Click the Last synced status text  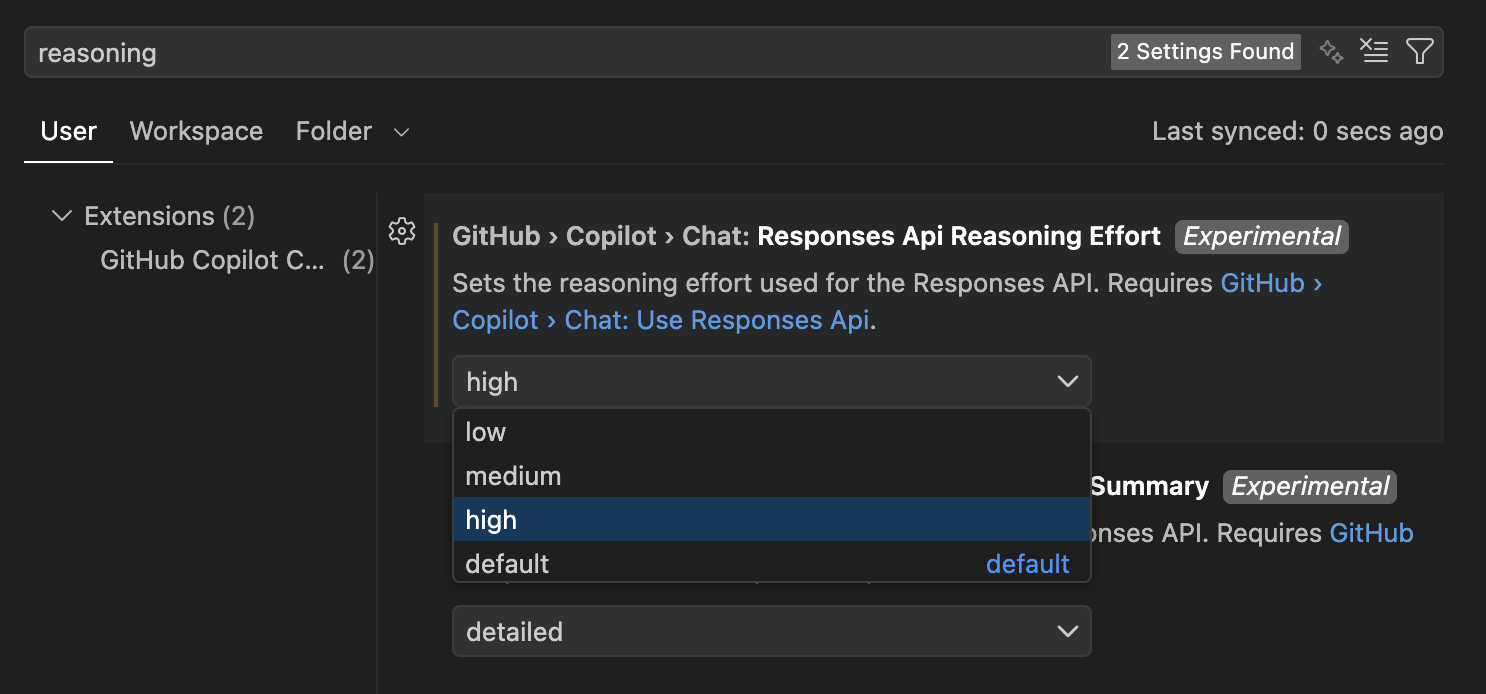(x=1297, y=131)
